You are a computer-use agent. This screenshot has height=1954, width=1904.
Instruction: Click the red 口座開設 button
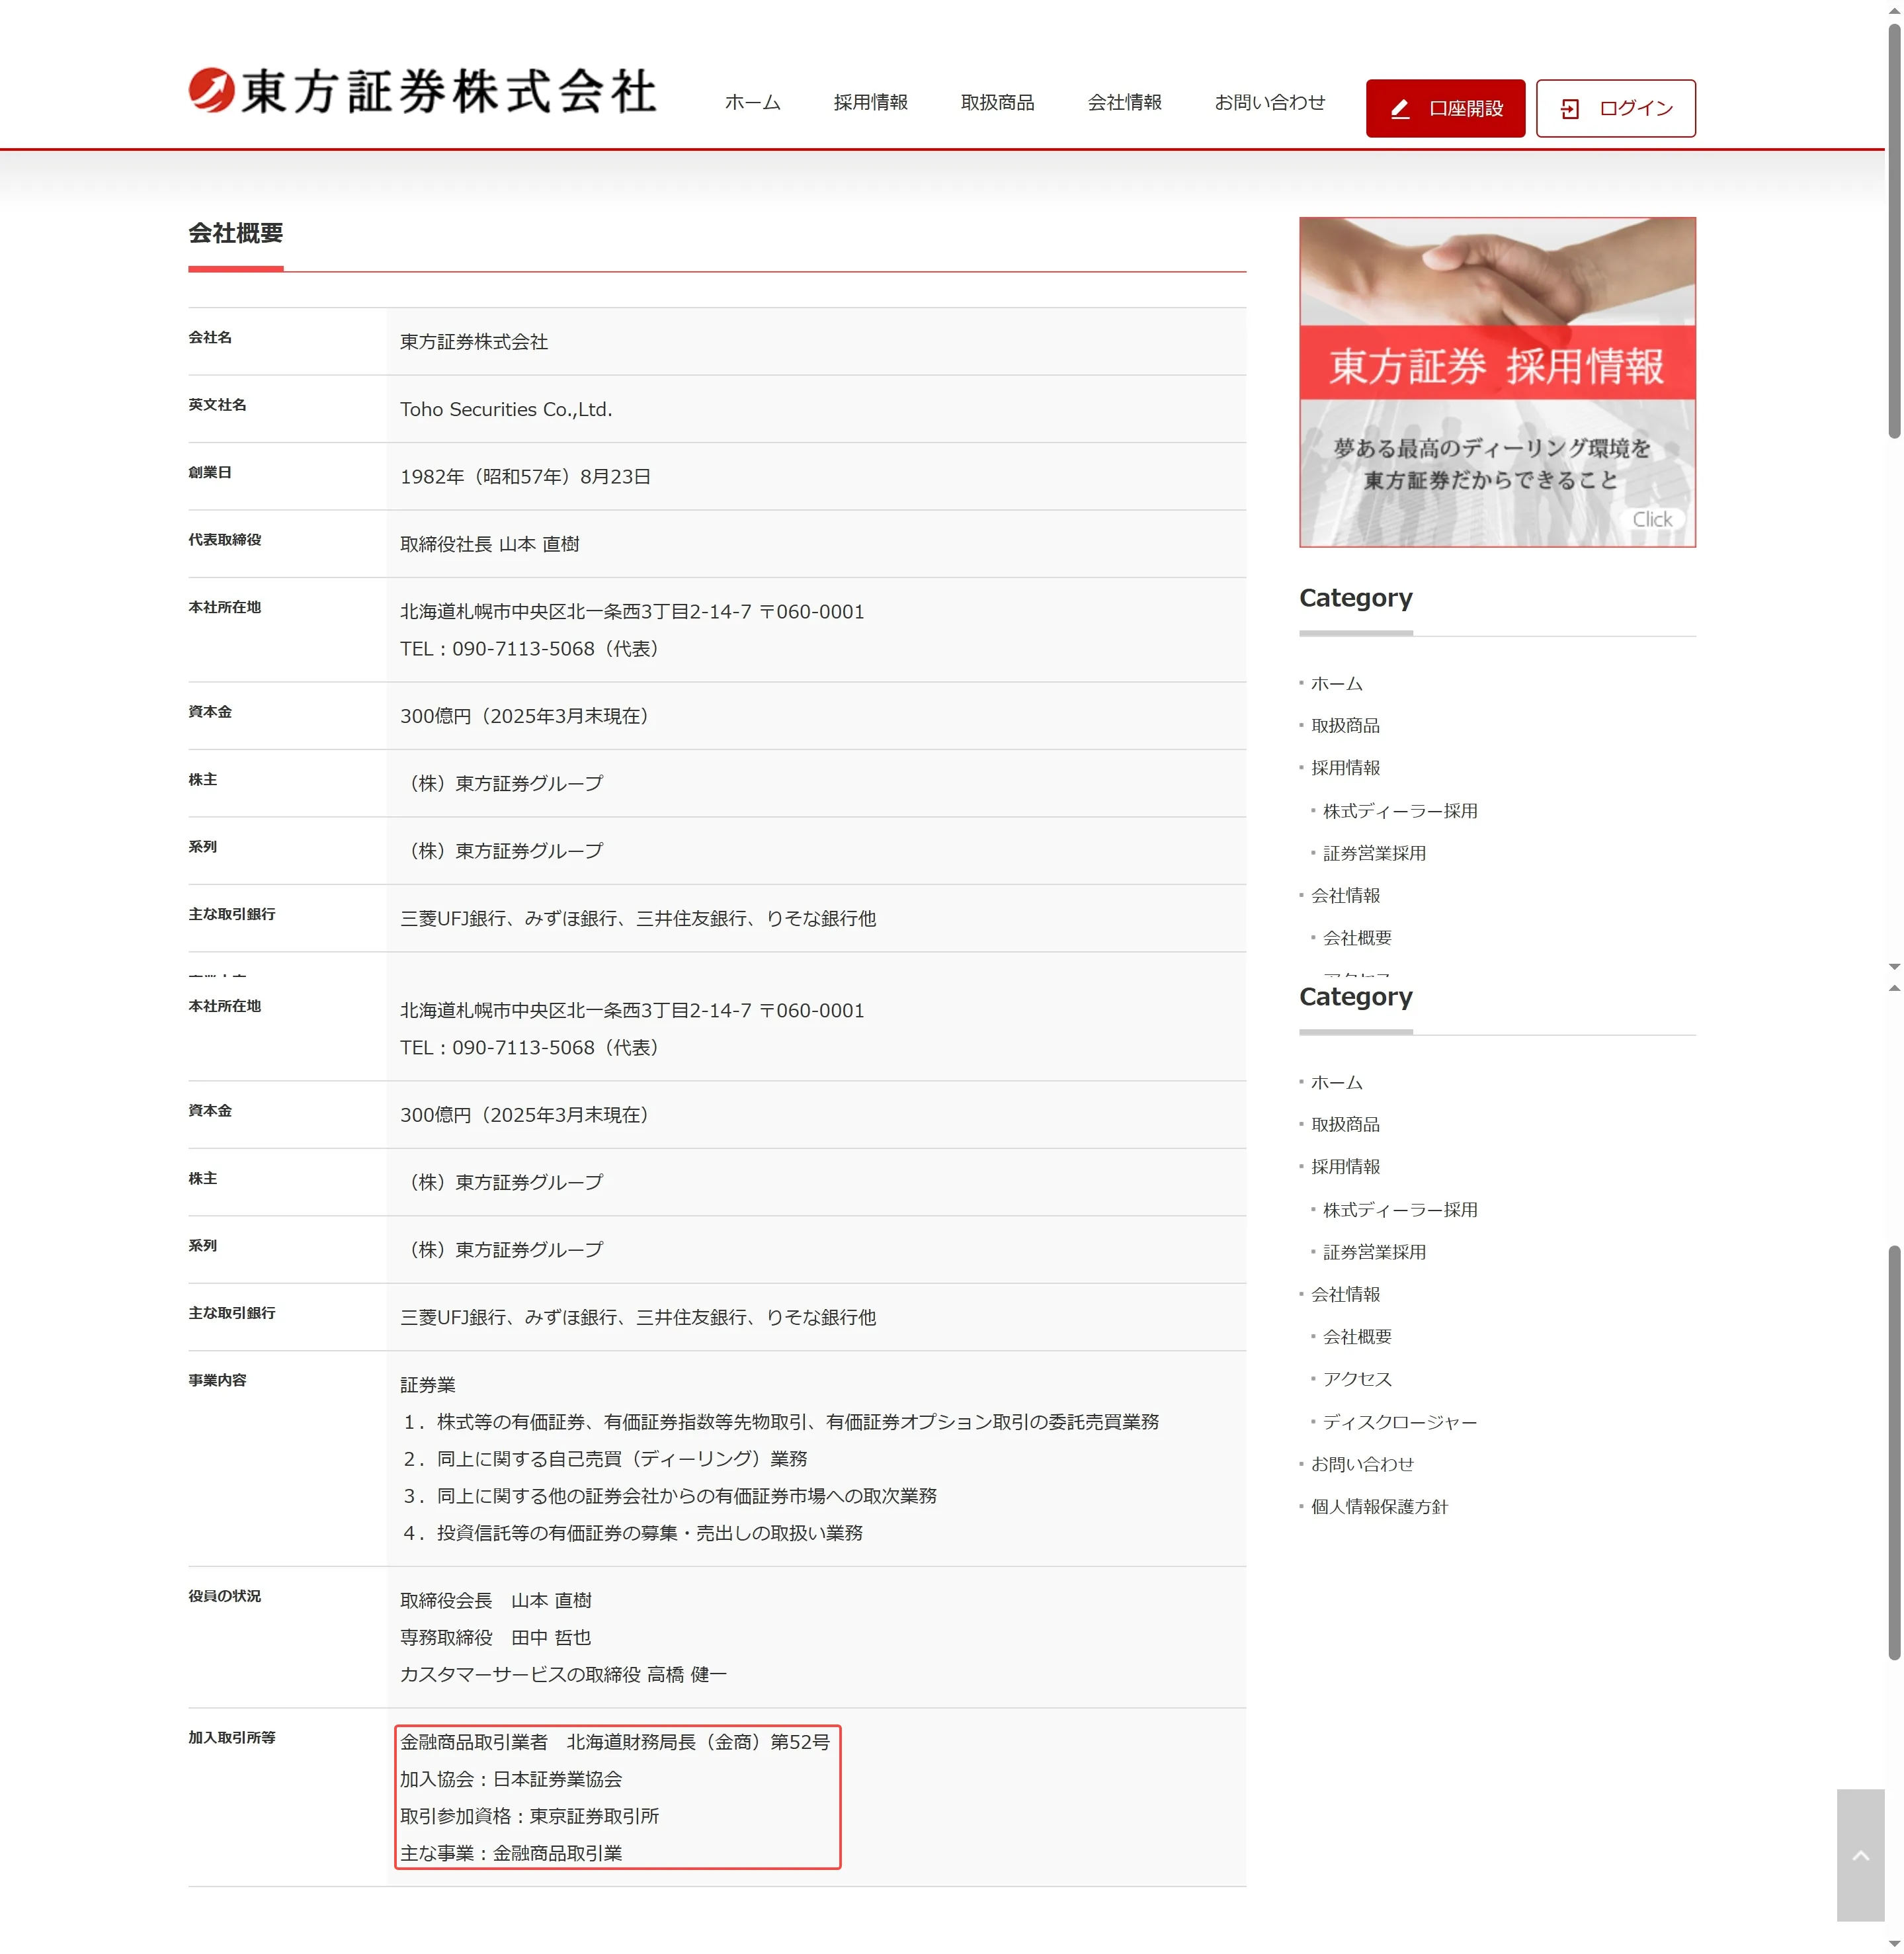[1445, 108]
